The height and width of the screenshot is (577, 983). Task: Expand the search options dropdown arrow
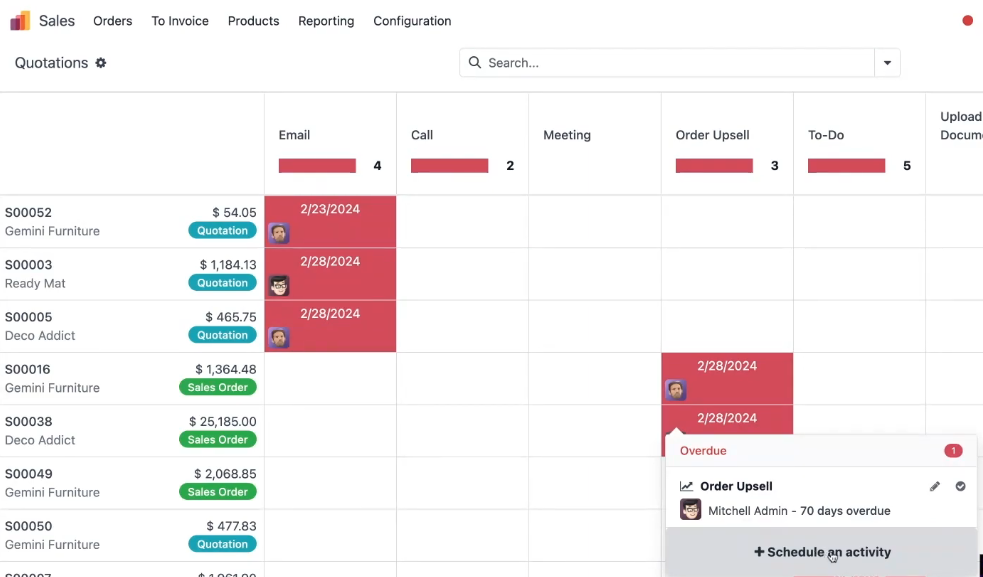tap(887, 63)
